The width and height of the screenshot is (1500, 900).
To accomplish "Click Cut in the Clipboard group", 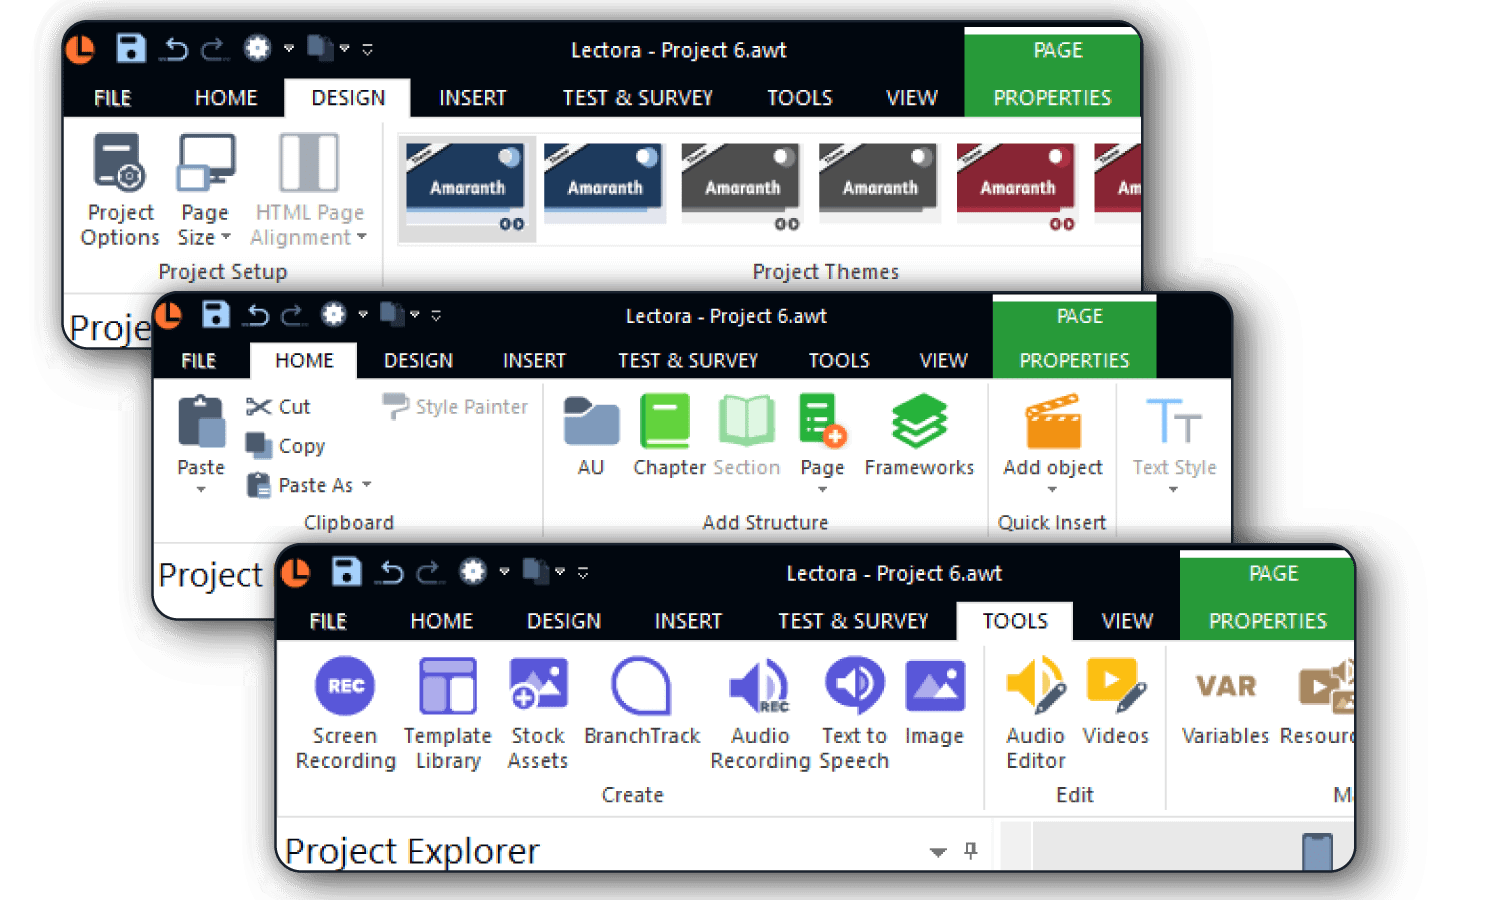I will click(278, 407).
